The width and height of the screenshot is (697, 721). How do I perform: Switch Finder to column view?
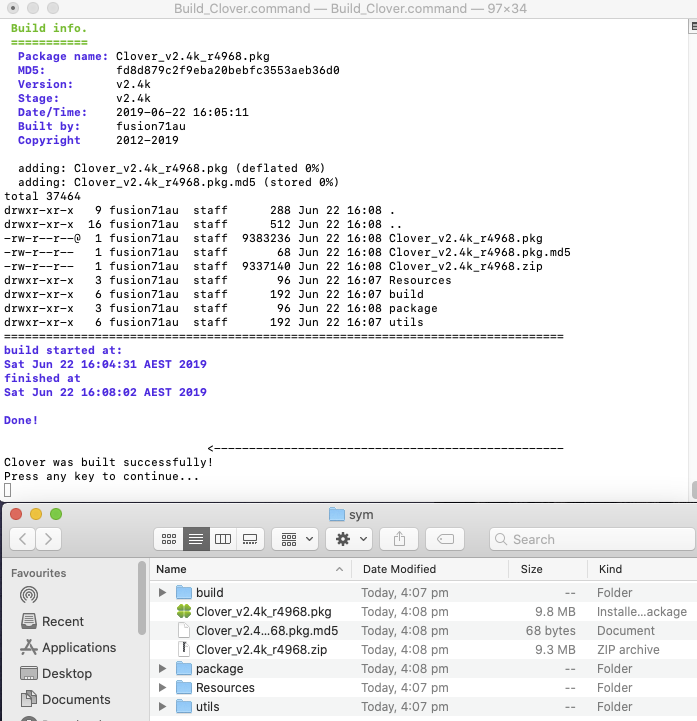point(223,539)
